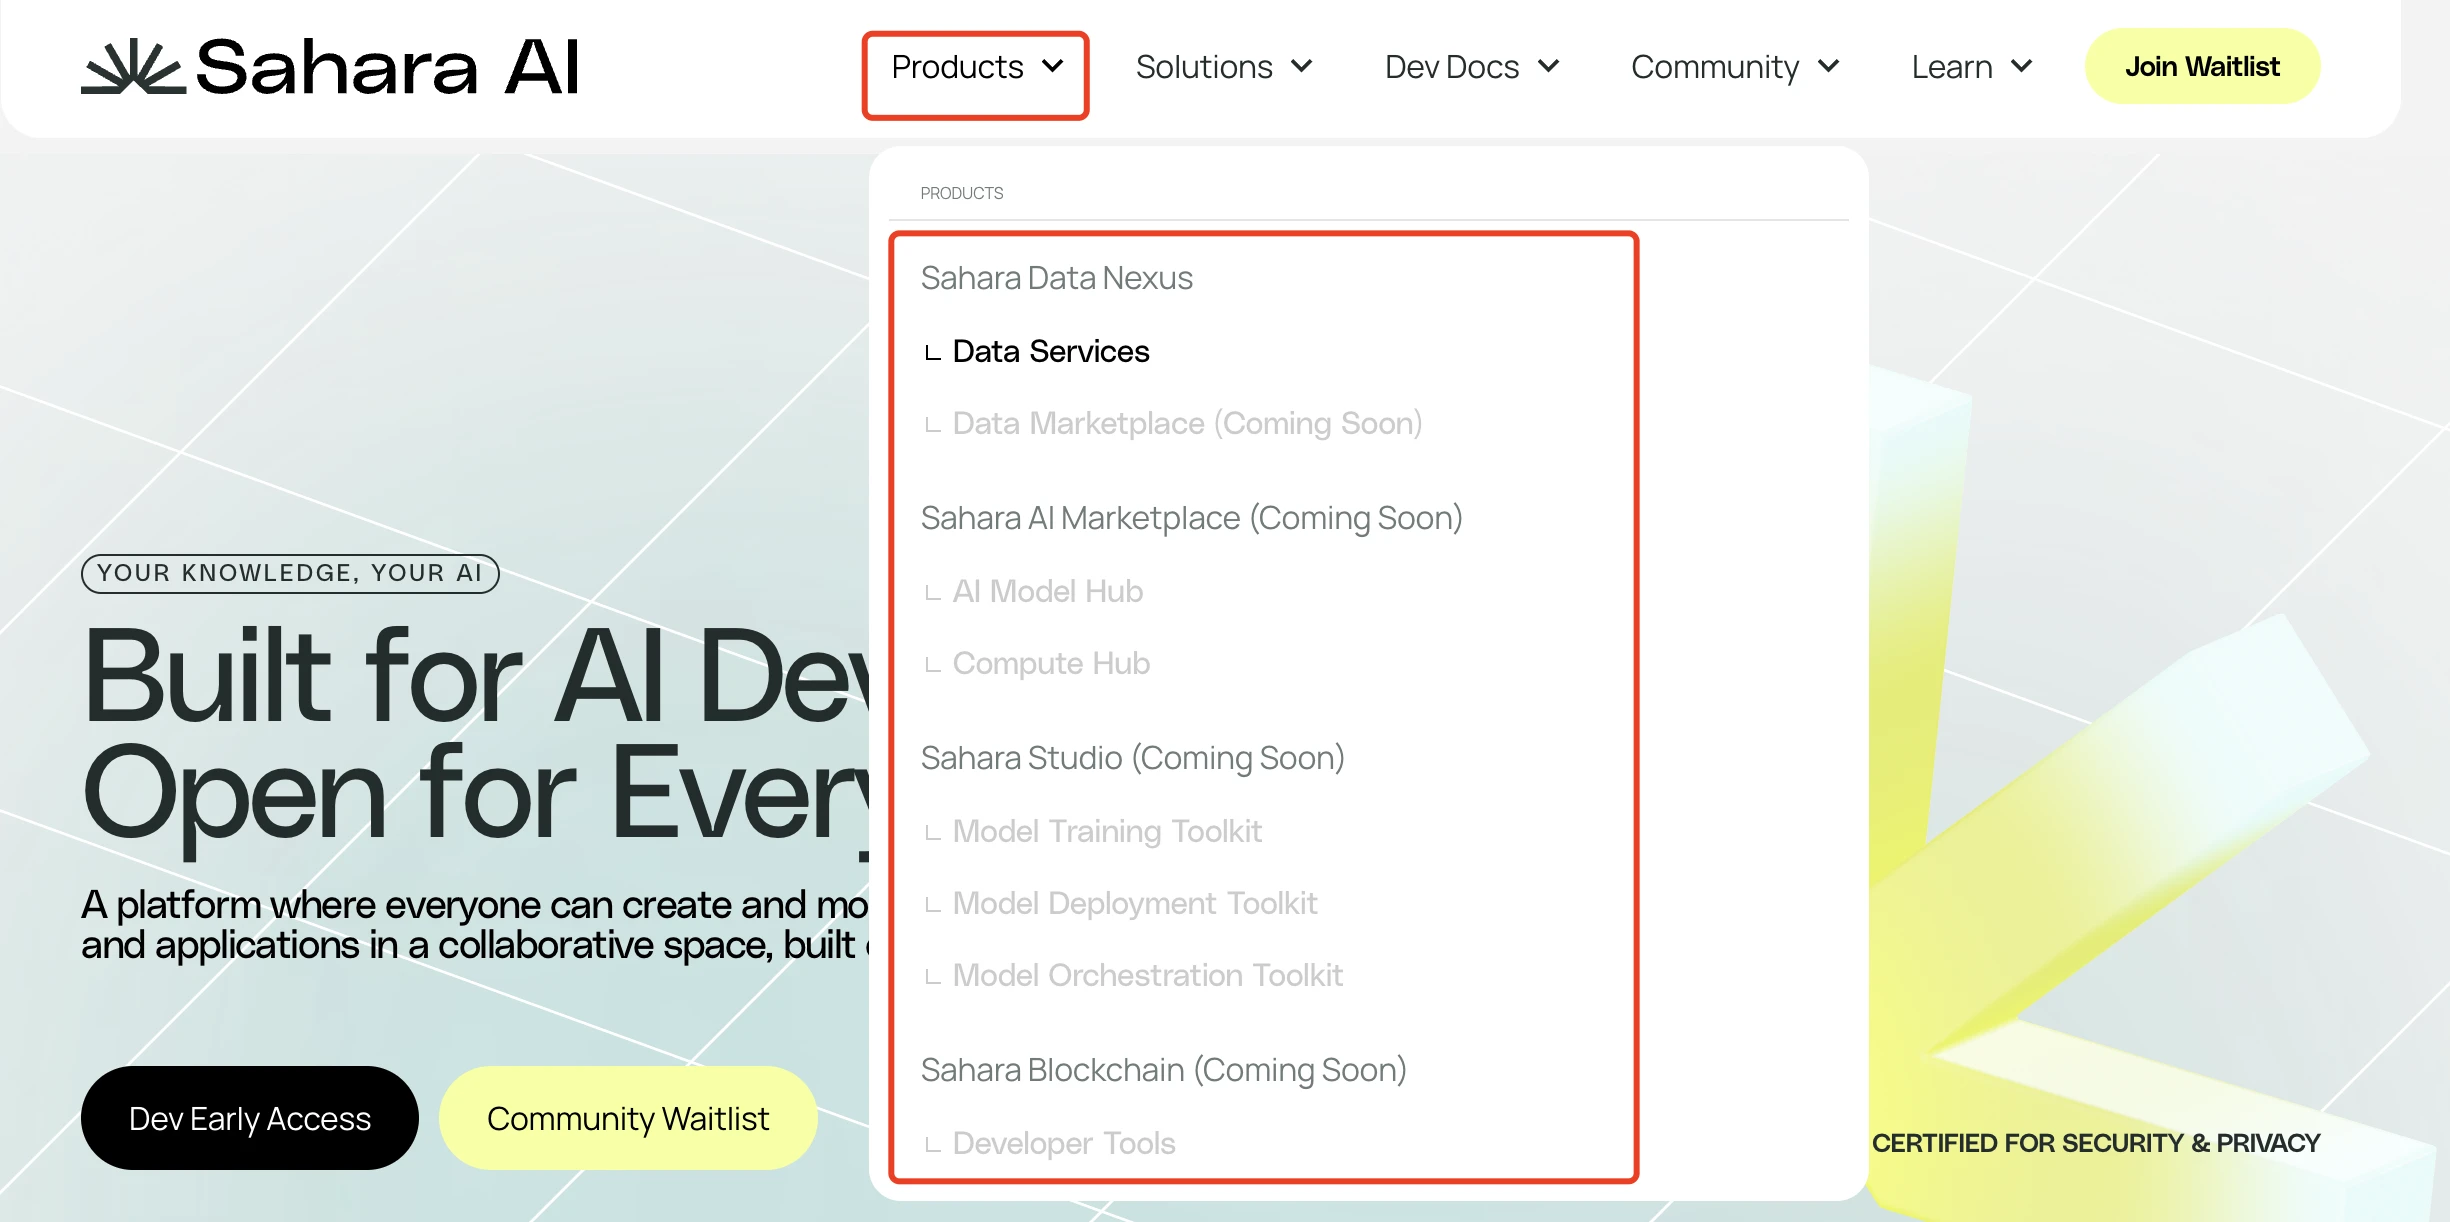Click the 'Built for AI Dev' headline
The image size is (2450, 1222).
476,676
